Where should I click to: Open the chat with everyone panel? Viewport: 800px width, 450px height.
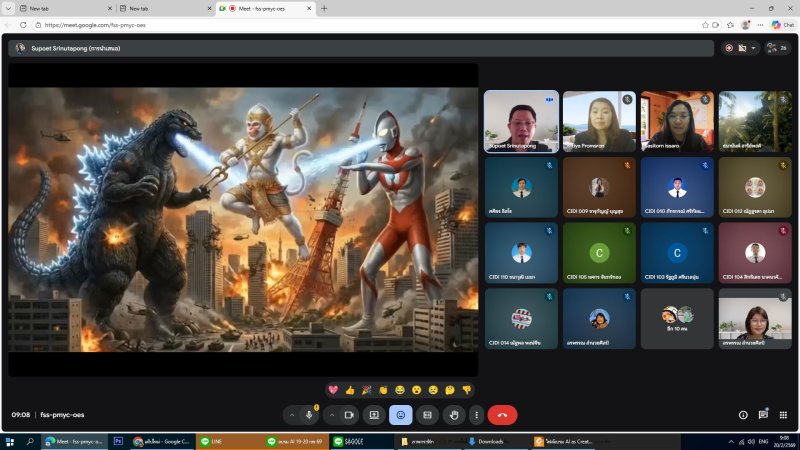tap(763, 414)
